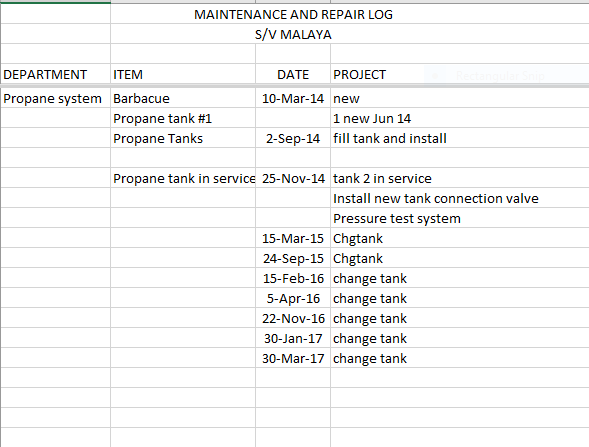Select change tank cell in 22-Nov-16 row
589x447 pixels.
(460, 318)
